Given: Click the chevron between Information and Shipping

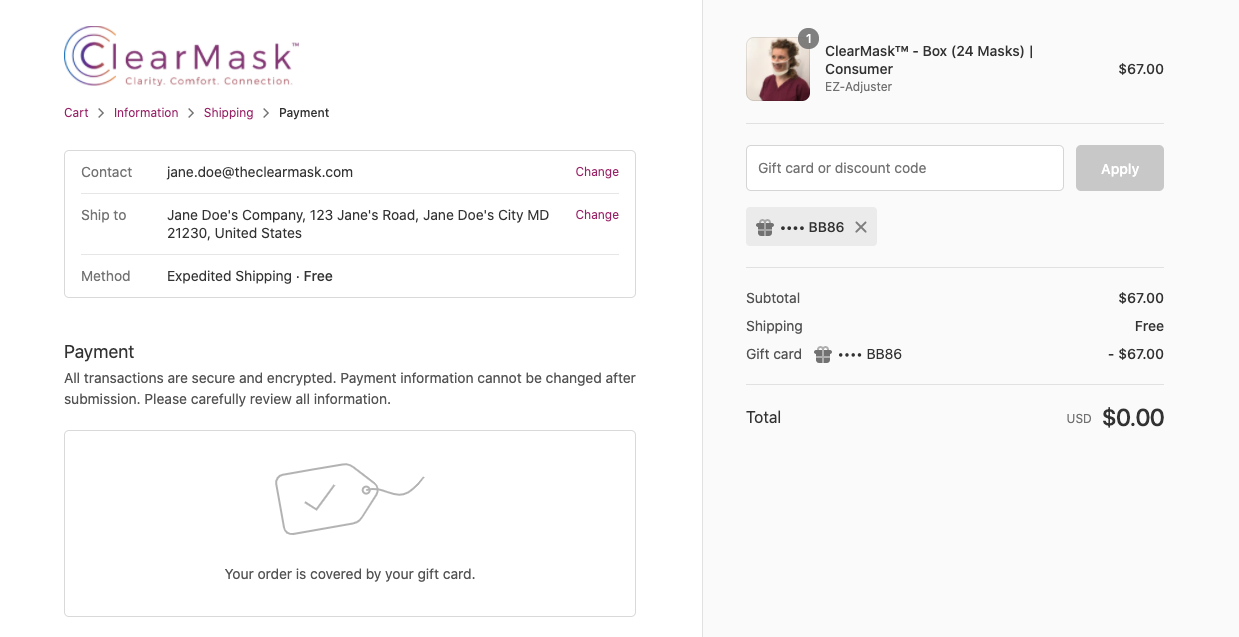Looking at the screenshot, I should pos(191,113).
